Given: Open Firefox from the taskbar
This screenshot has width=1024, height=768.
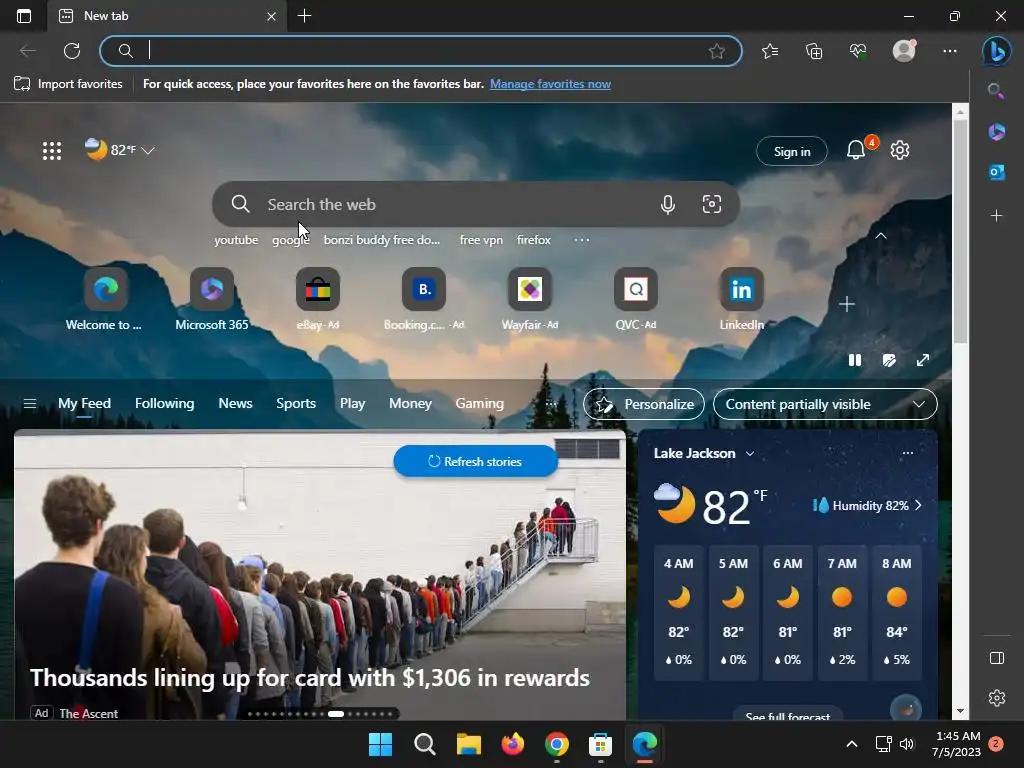Looking at the screenshot, I should point(513,744).
